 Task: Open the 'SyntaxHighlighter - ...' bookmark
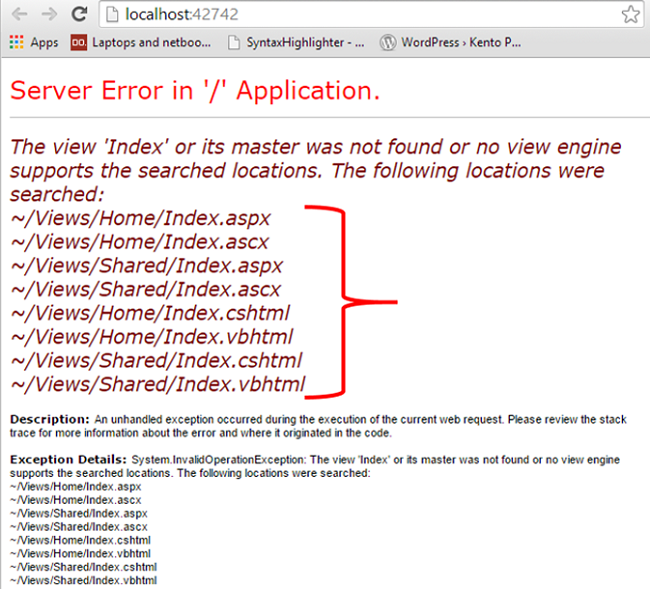(296, 42)
